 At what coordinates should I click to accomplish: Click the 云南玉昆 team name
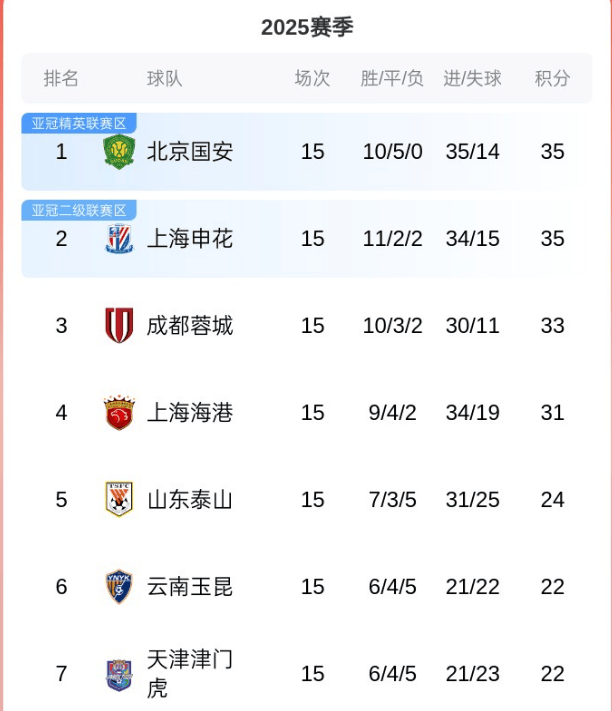[190, 587]
